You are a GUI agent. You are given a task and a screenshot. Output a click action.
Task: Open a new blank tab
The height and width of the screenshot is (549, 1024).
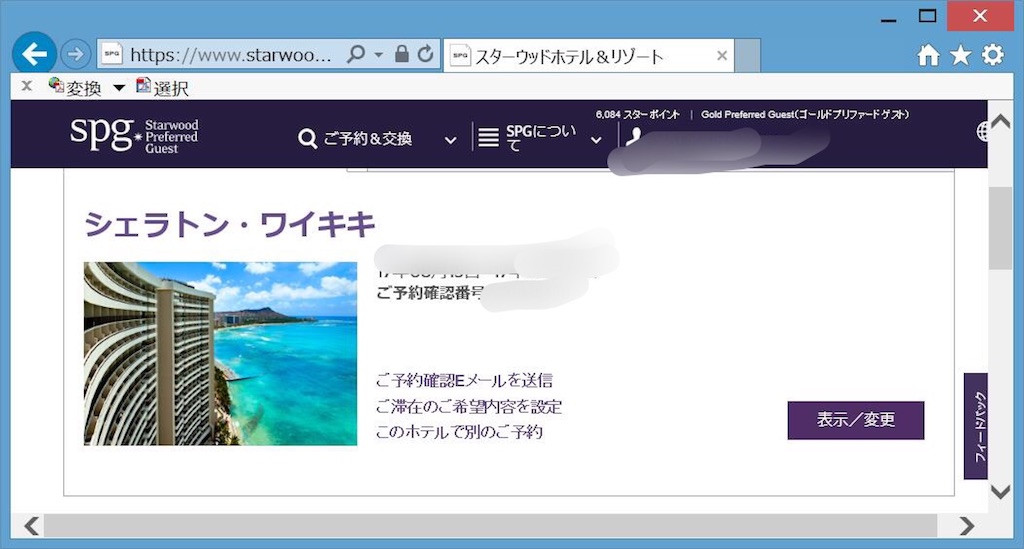747,55
